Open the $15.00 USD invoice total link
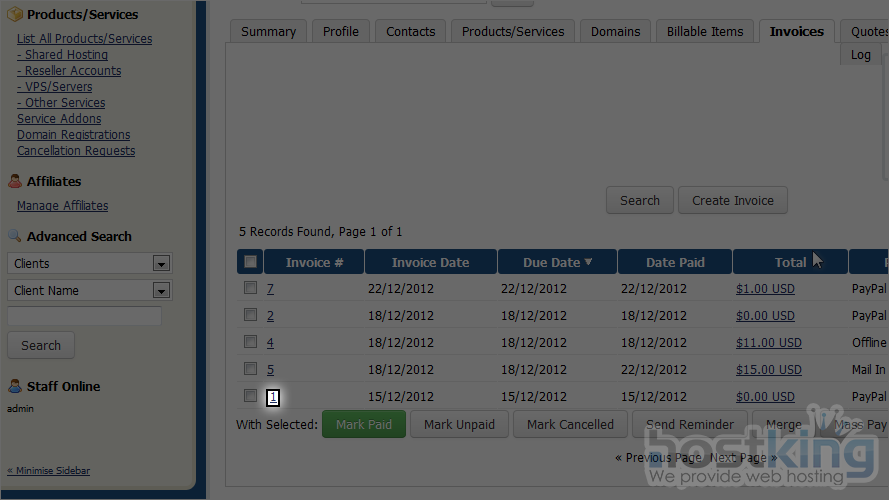Viewport: 889px width, 500px height. [768, 369]
